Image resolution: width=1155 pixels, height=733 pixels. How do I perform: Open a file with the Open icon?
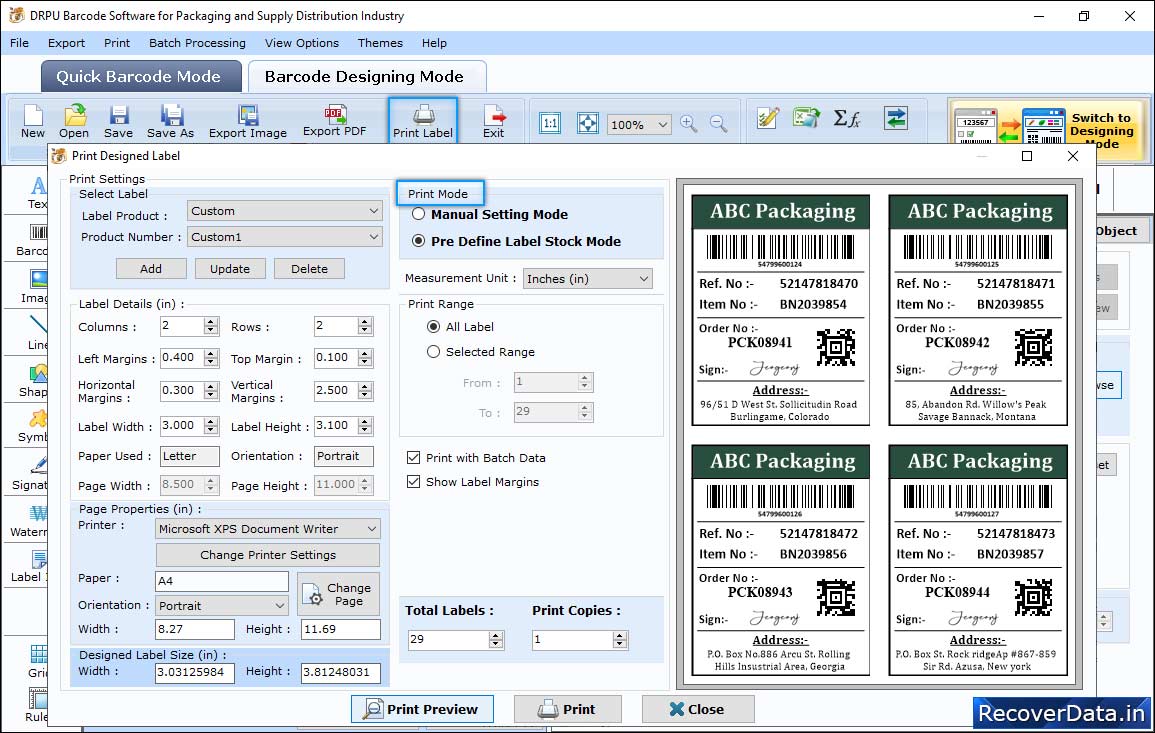(x=74, y=121)
